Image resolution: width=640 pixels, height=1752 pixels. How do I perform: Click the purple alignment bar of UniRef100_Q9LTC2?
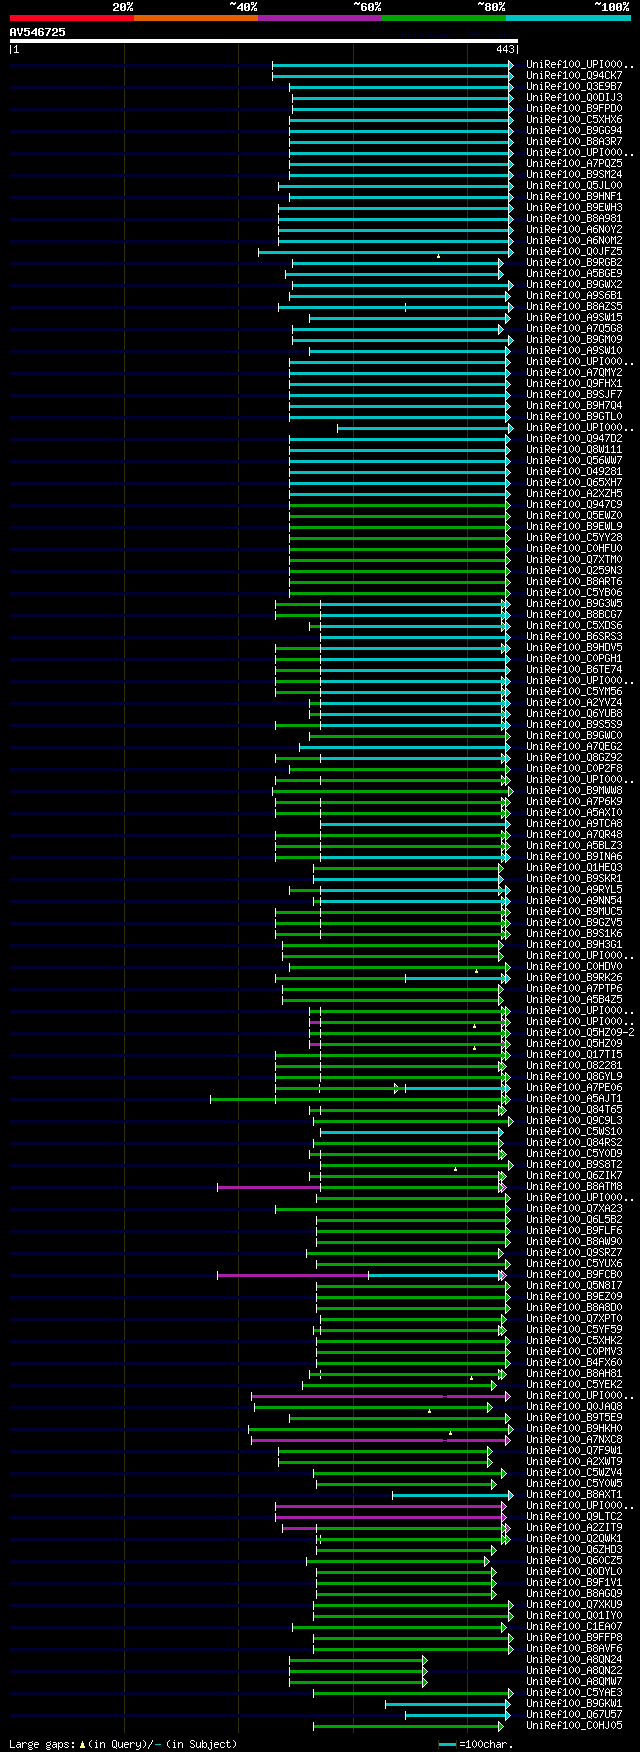tap(390, 1516)
